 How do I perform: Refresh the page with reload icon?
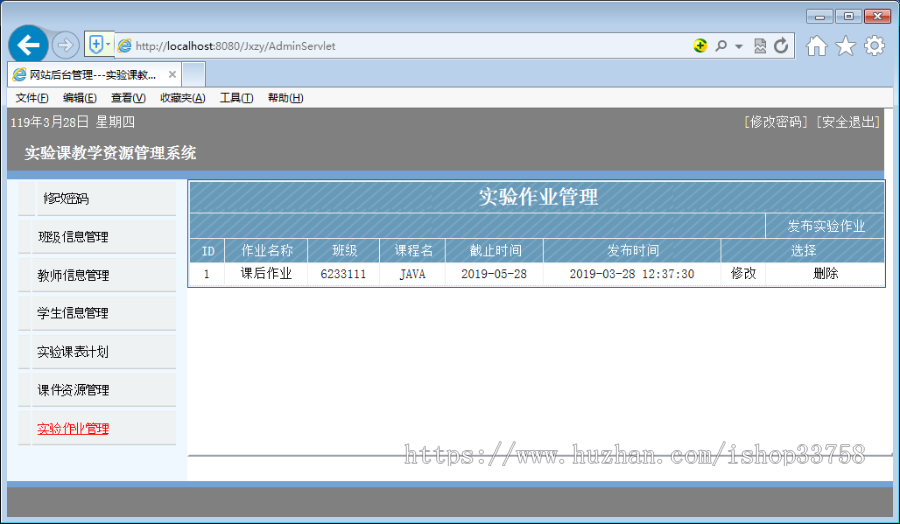pos(781,45)
